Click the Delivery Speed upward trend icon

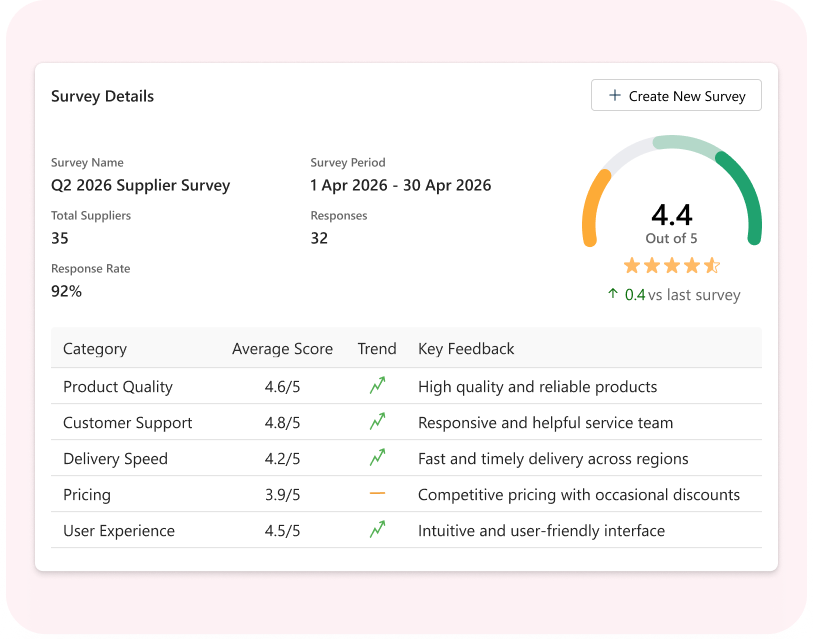(x=377, y=457)
